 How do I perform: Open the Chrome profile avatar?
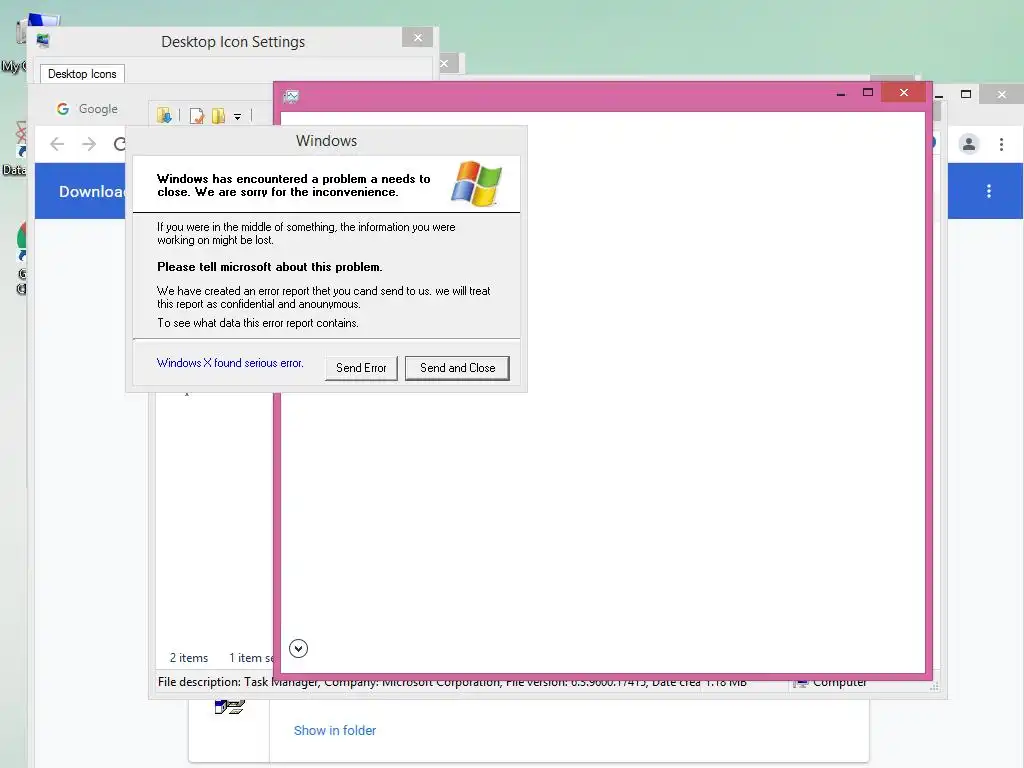(969, 144)
